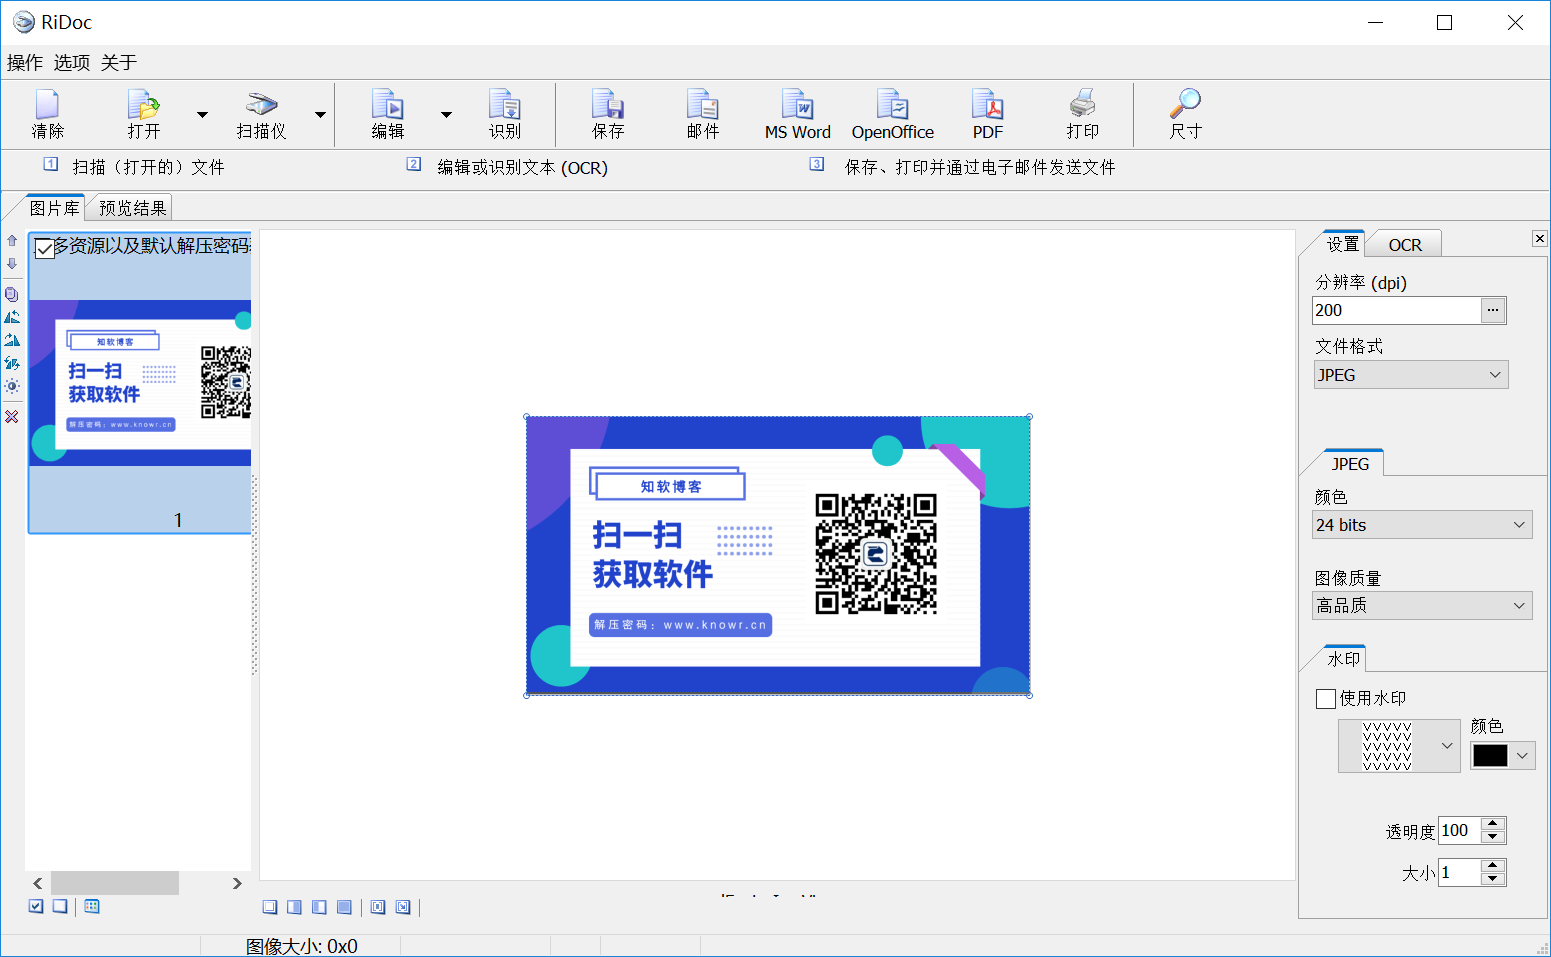Image resolution: width=1551 pixels, height=957 pixels.
Task: Increase 大小 value with up stepper
Action: coord(1493,866)
